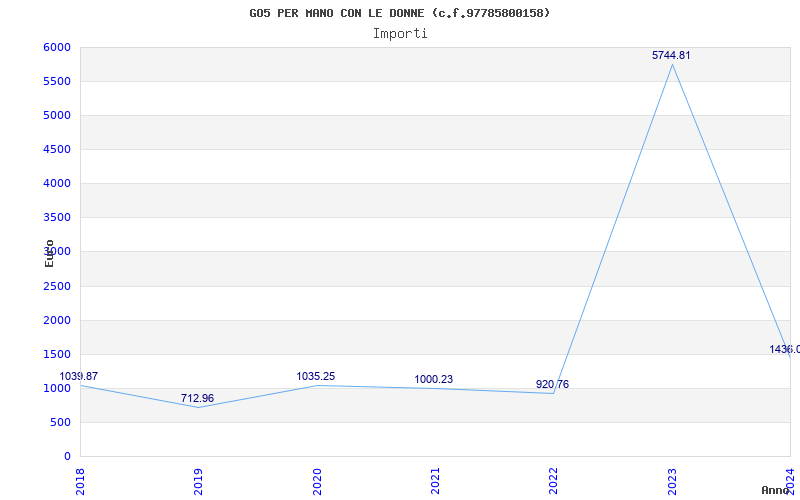Click the 2018 x-axis label

pyautogui.click(x=80, y=482)
